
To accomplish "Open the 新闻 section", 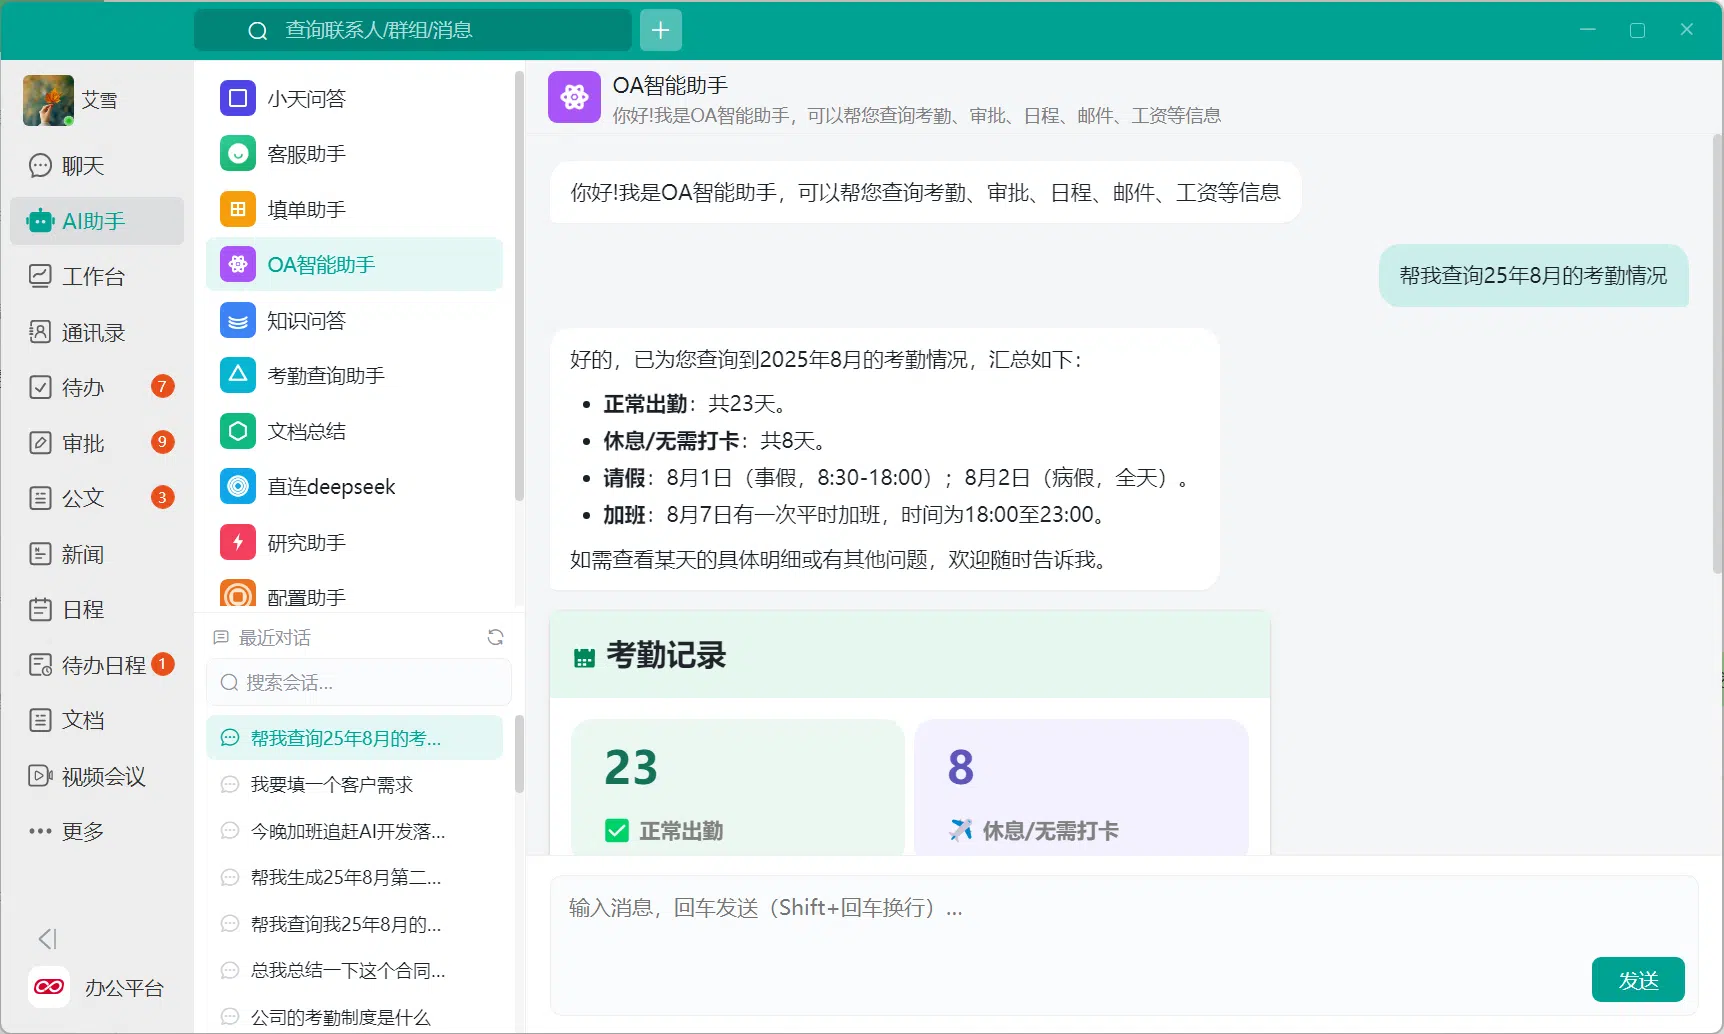I will (97, 554).
